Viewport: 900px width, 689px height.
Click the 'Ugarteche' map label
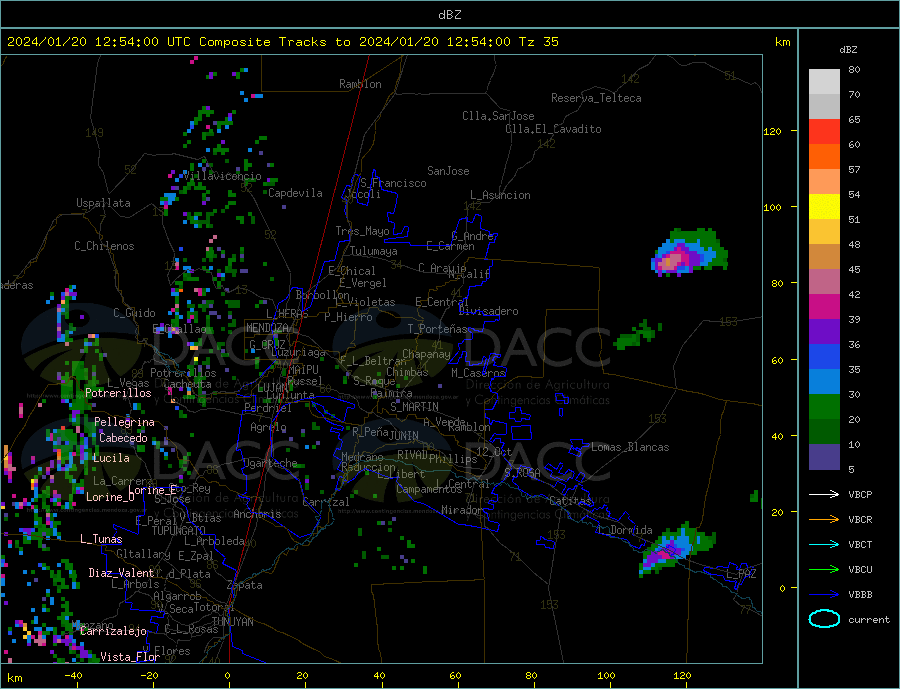270,463
